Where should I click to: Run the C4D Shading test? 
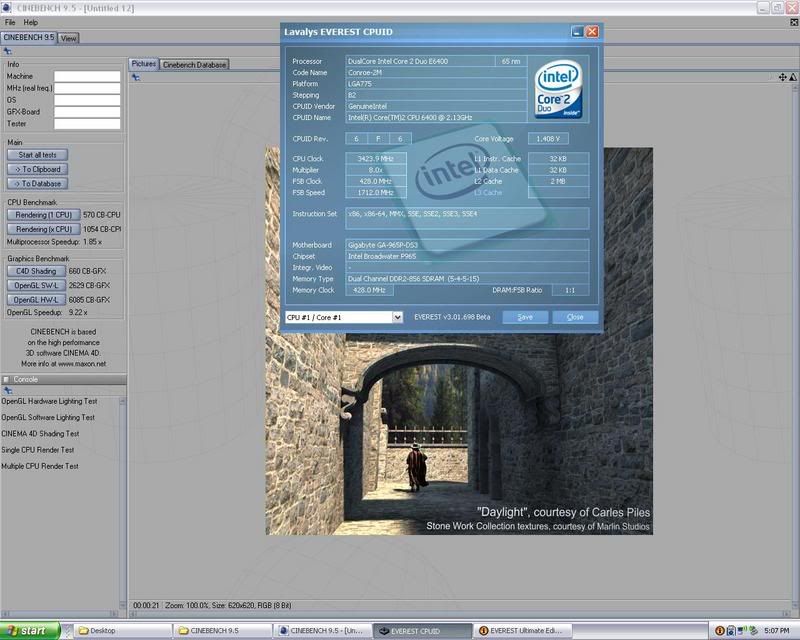click(x=36, y=271)
